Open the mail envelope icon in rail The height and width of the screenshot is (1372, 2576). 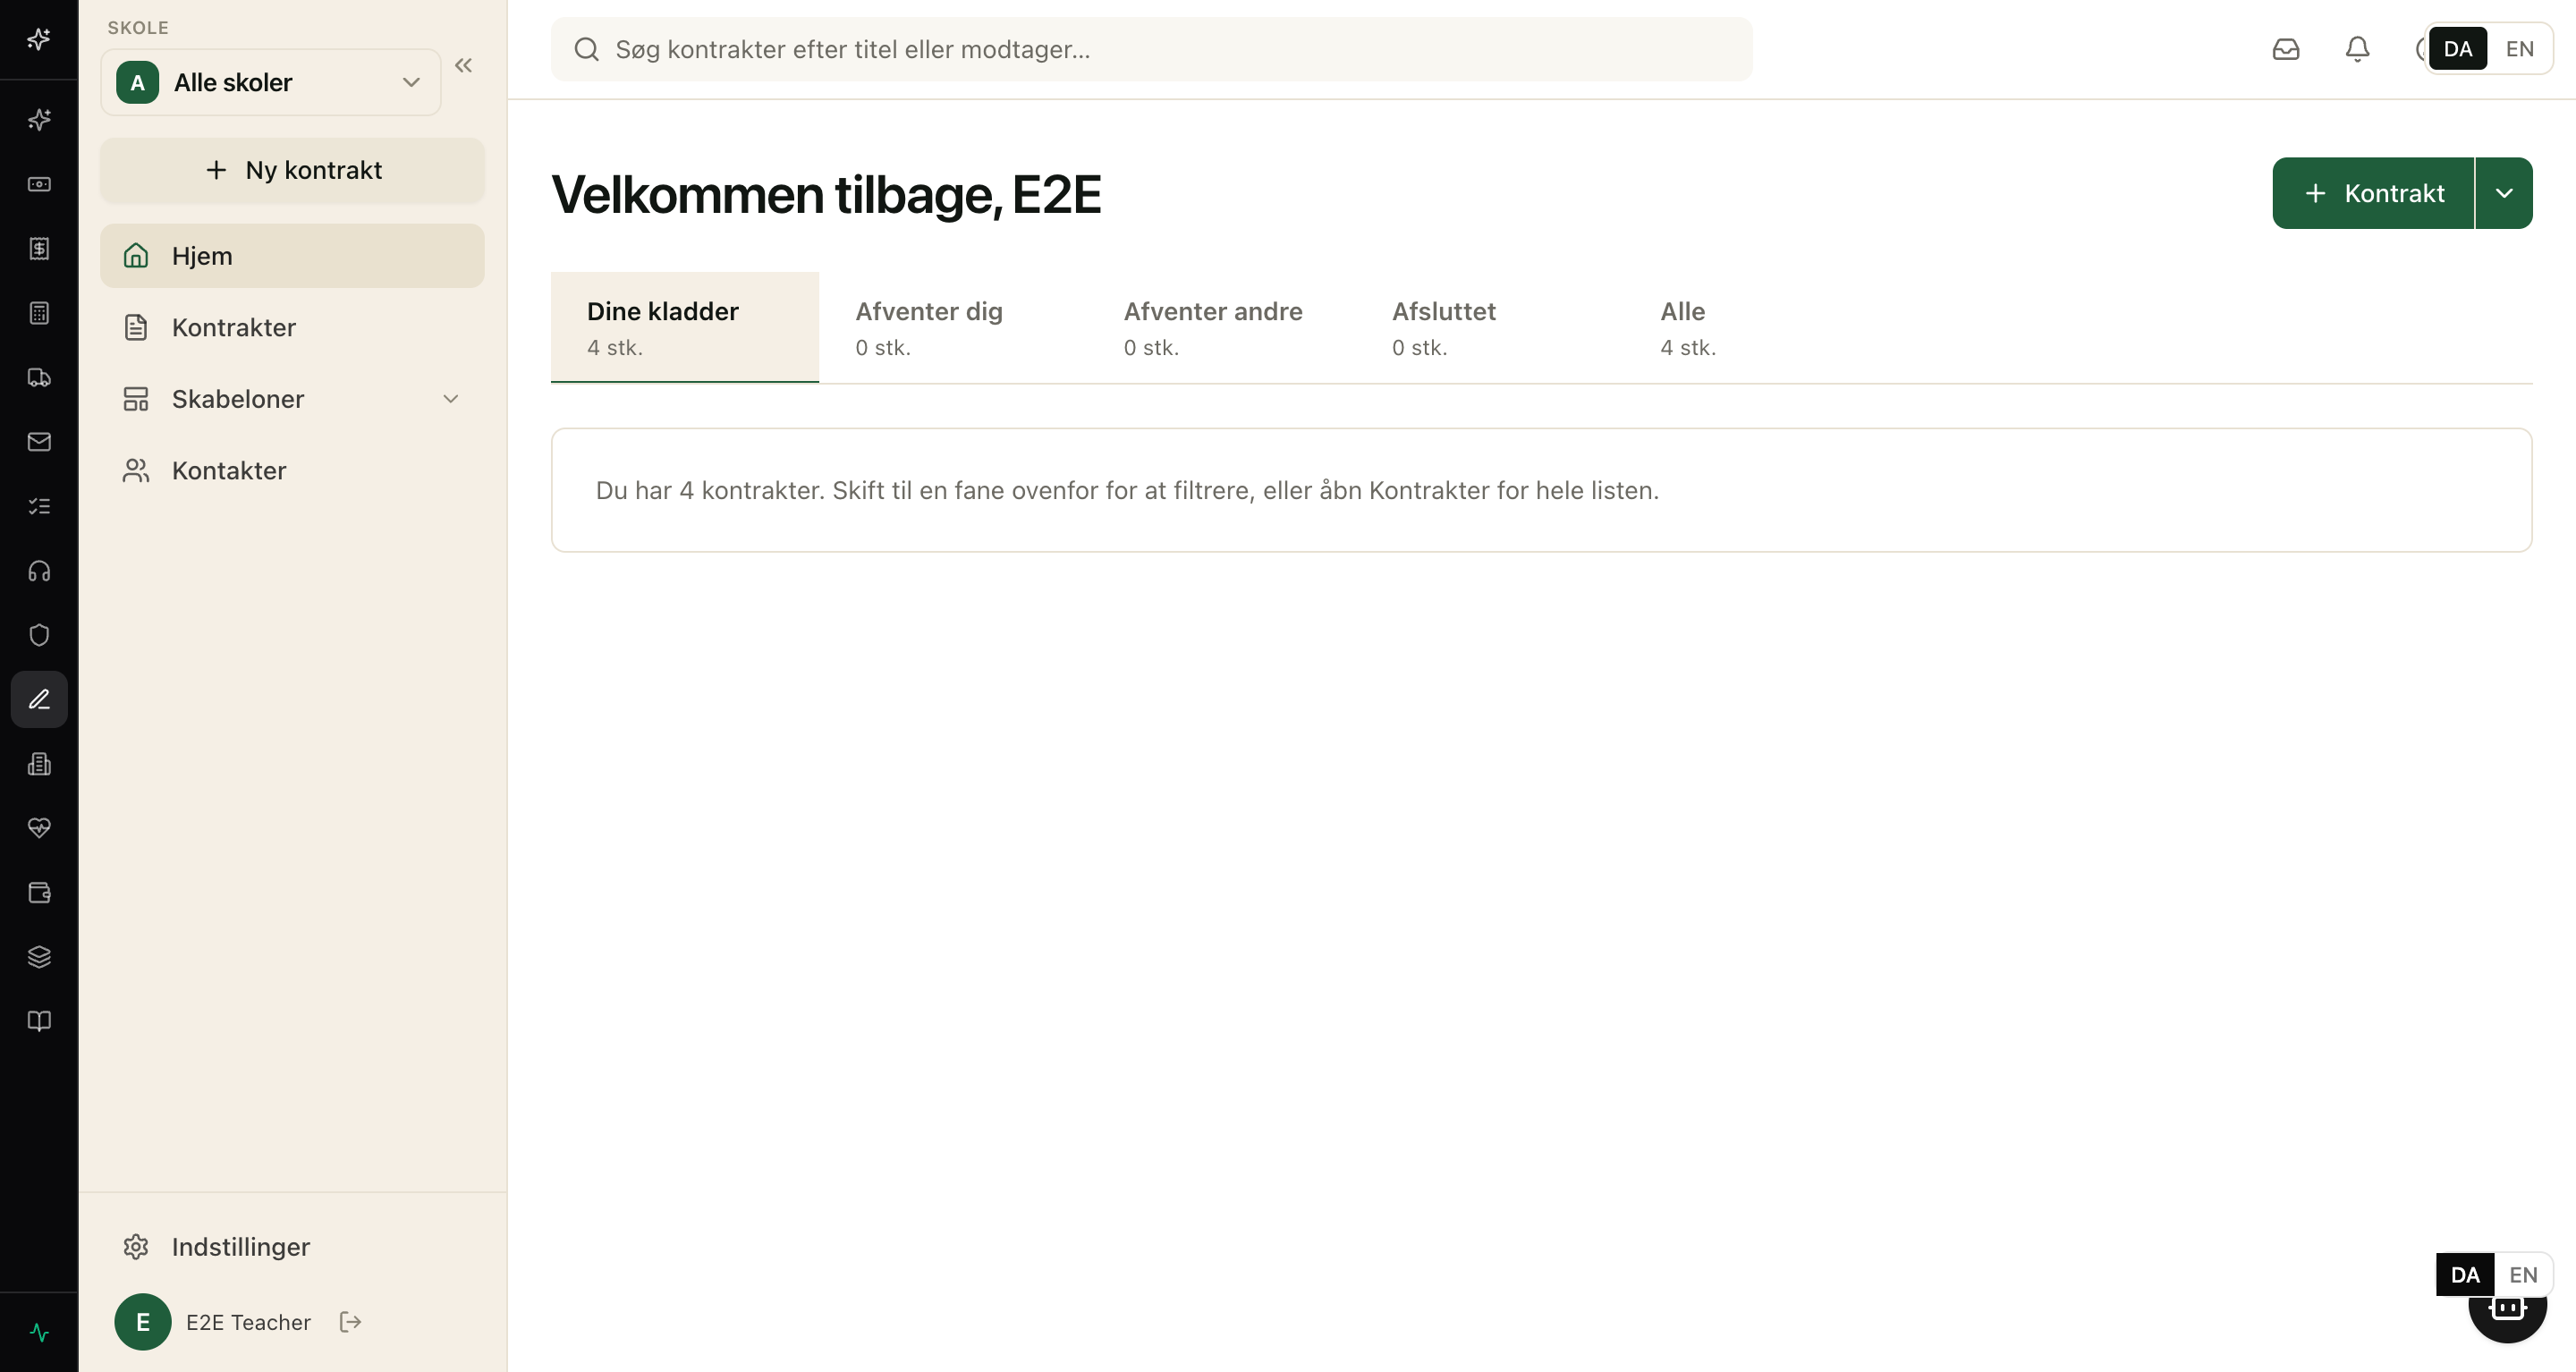(x=39, y=442)
